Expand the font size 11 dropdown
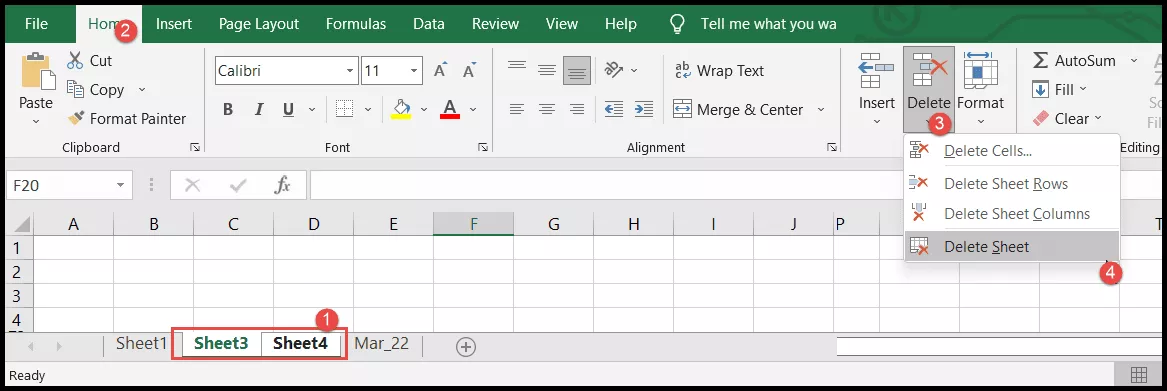 (x=414, y=71)
